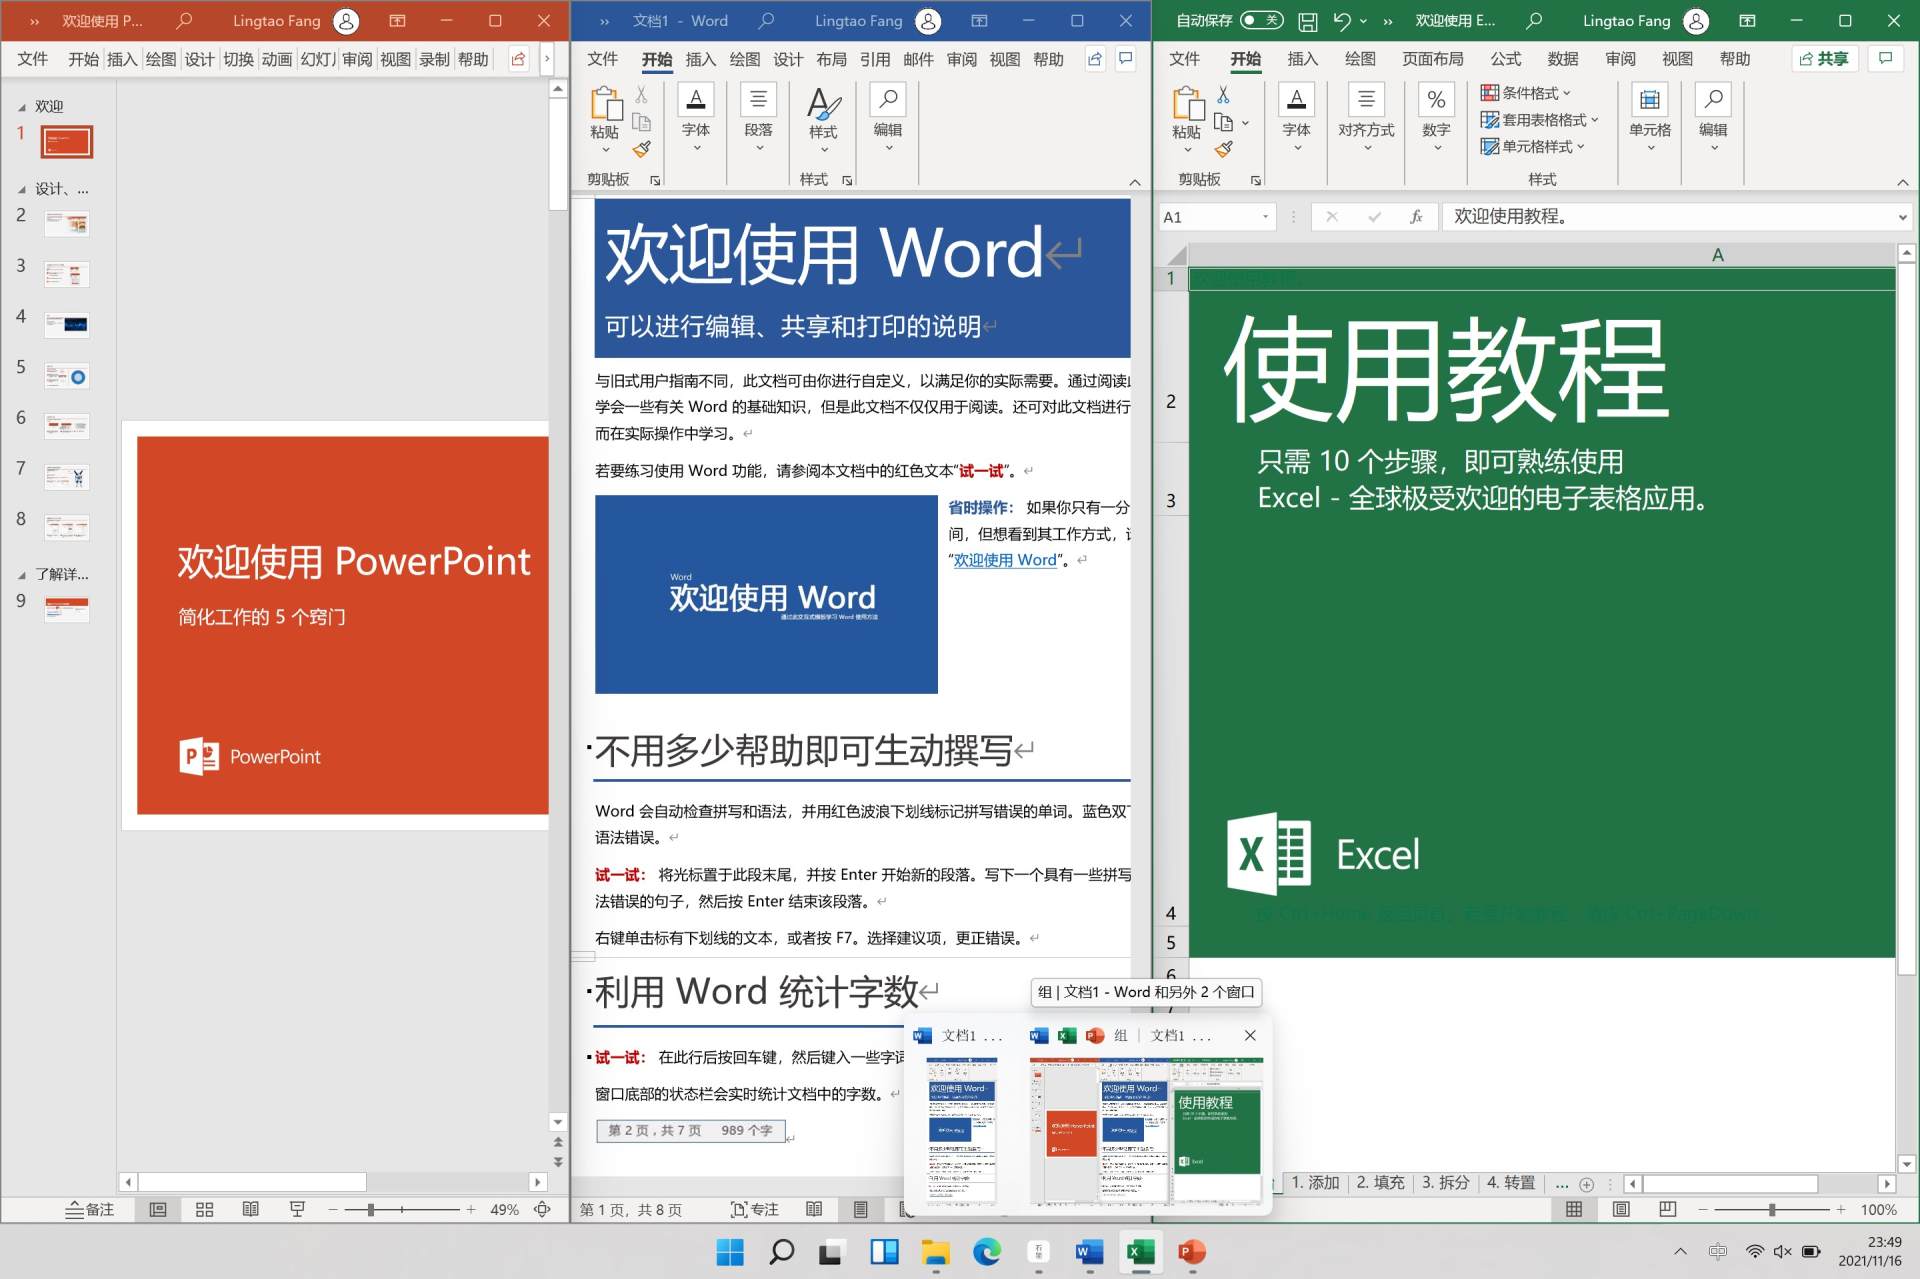This screenshot has height=1279, width=1920.
Task: Select the Format Painter brush in Excel
Action: pyautogui.click(x=1223, y=149)
